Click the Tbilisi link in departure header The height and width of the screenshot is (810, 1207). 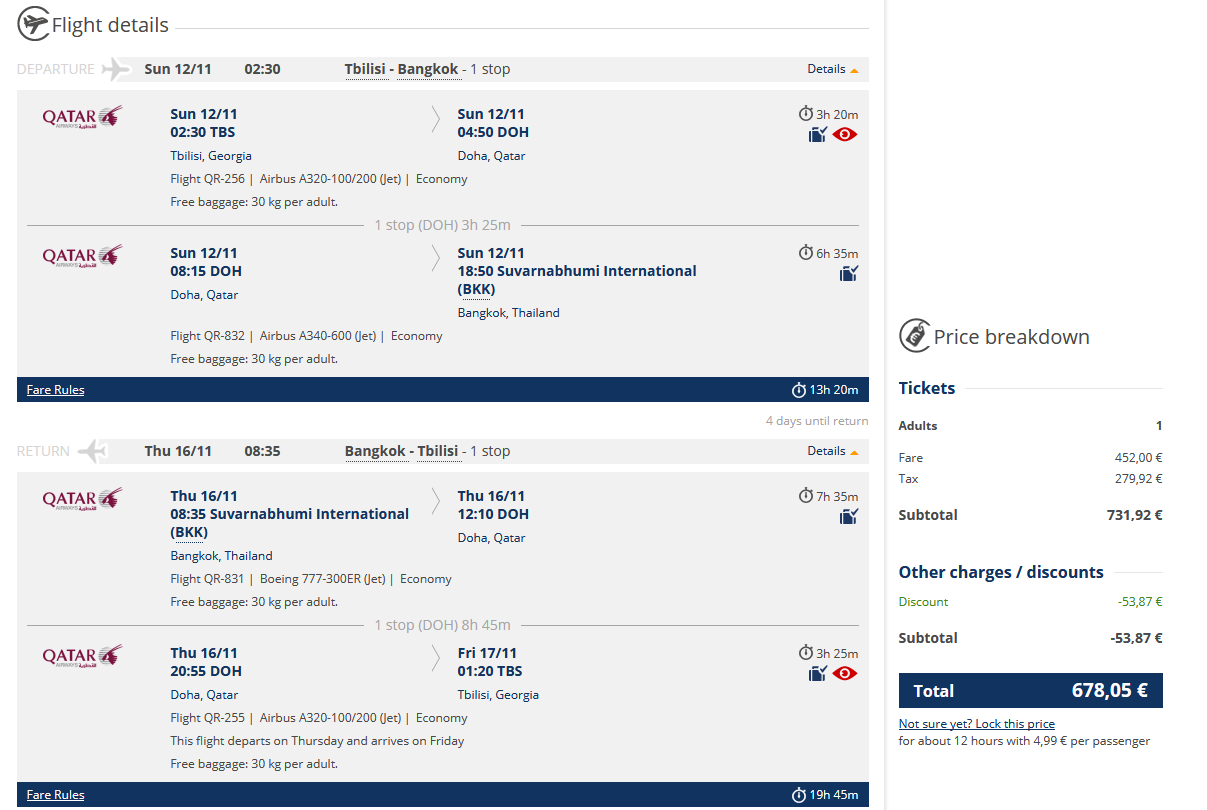coord(366,69)
